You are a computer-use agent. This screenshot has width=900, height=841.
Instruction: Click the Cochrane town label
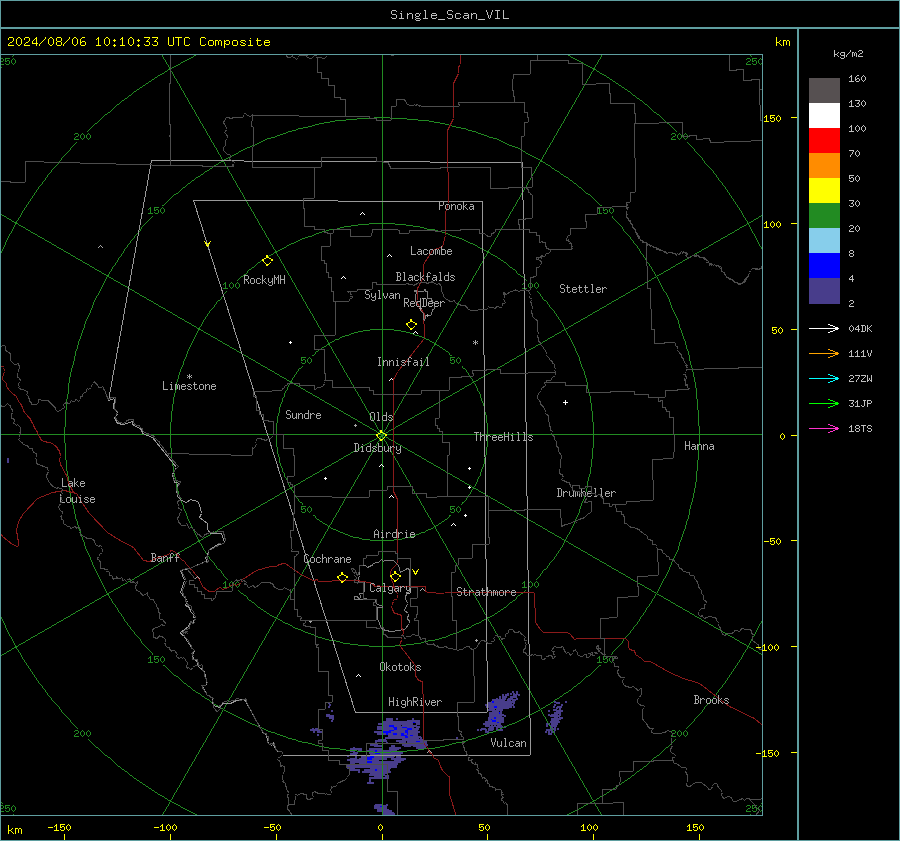(x=327, y=559)
